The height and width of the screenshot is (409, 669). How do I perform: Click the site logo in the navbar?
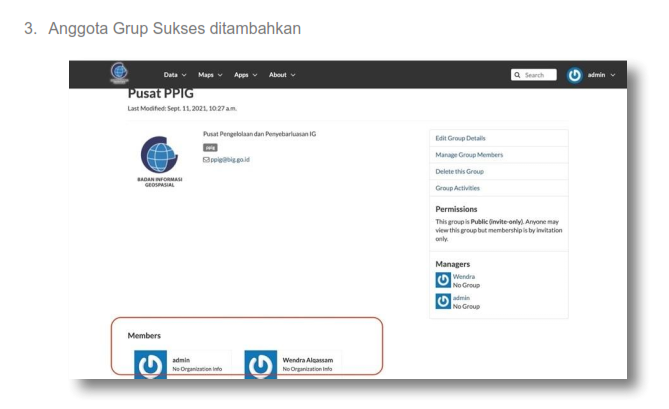[120, 73]
